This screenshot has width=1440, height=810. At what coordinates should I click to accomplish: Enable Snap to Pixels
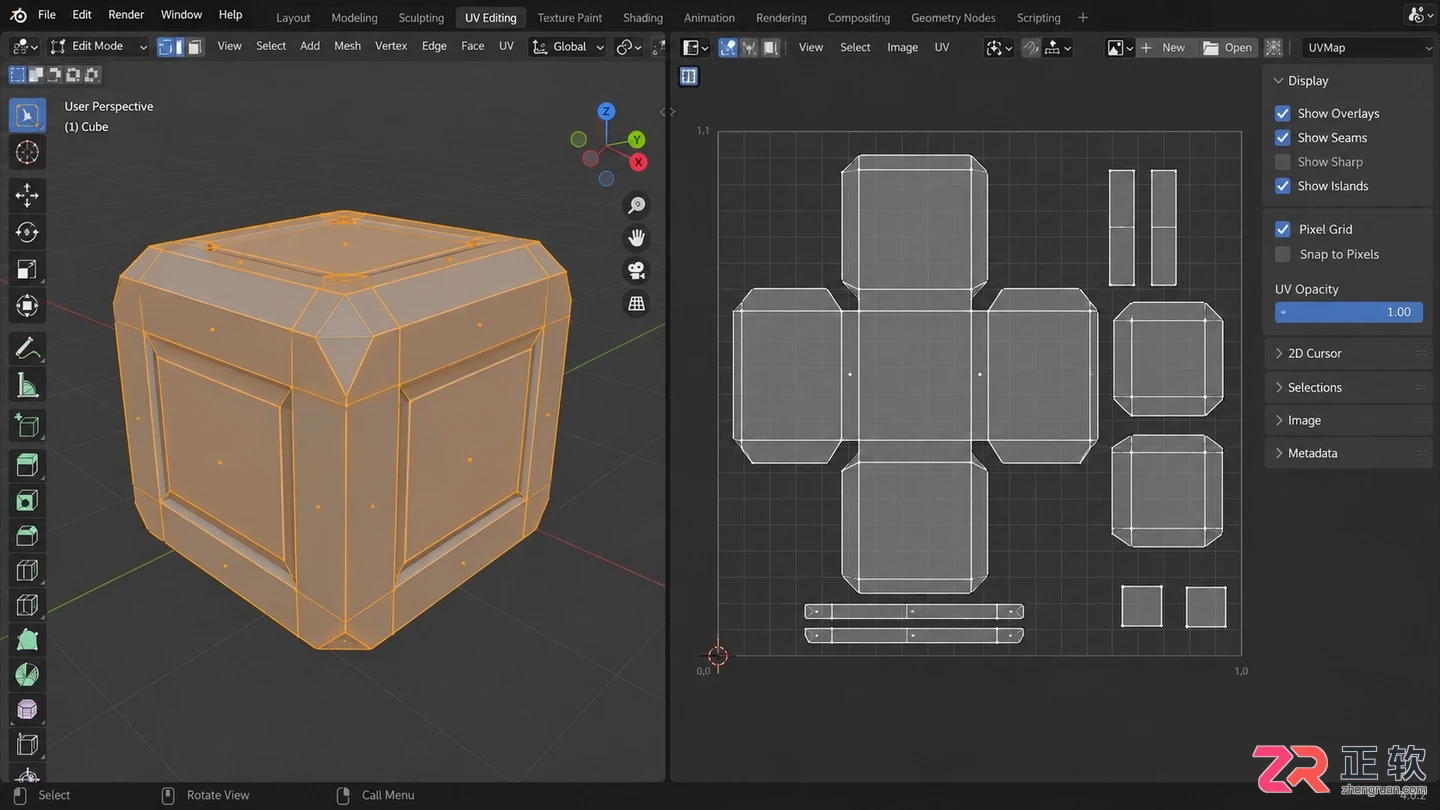[x=1283, y=254]
